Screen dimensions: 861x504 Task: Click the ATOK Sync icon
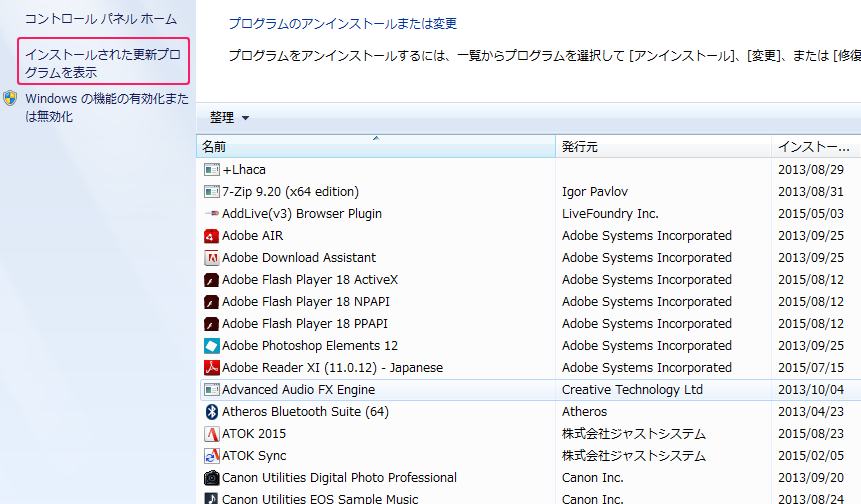(x=211, y=456)
